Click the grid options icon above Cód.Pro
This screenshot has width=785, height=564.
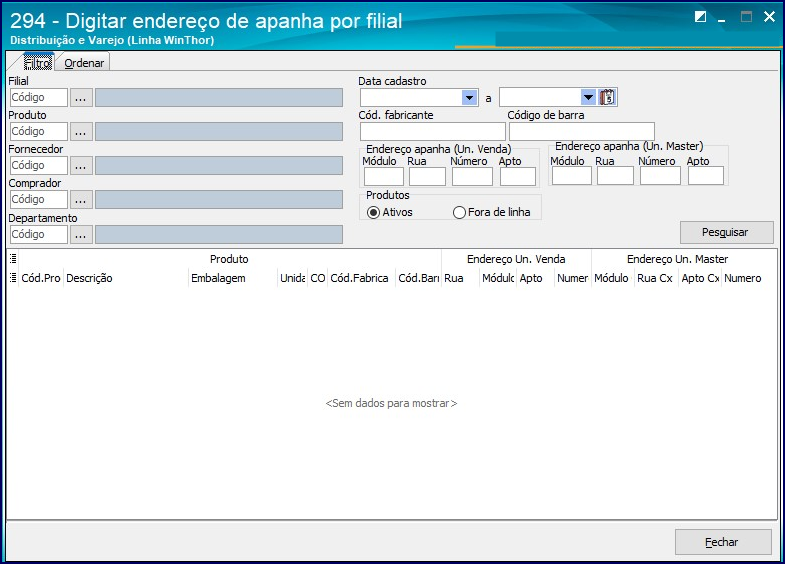pyautogui.click(x=13, y=259)
